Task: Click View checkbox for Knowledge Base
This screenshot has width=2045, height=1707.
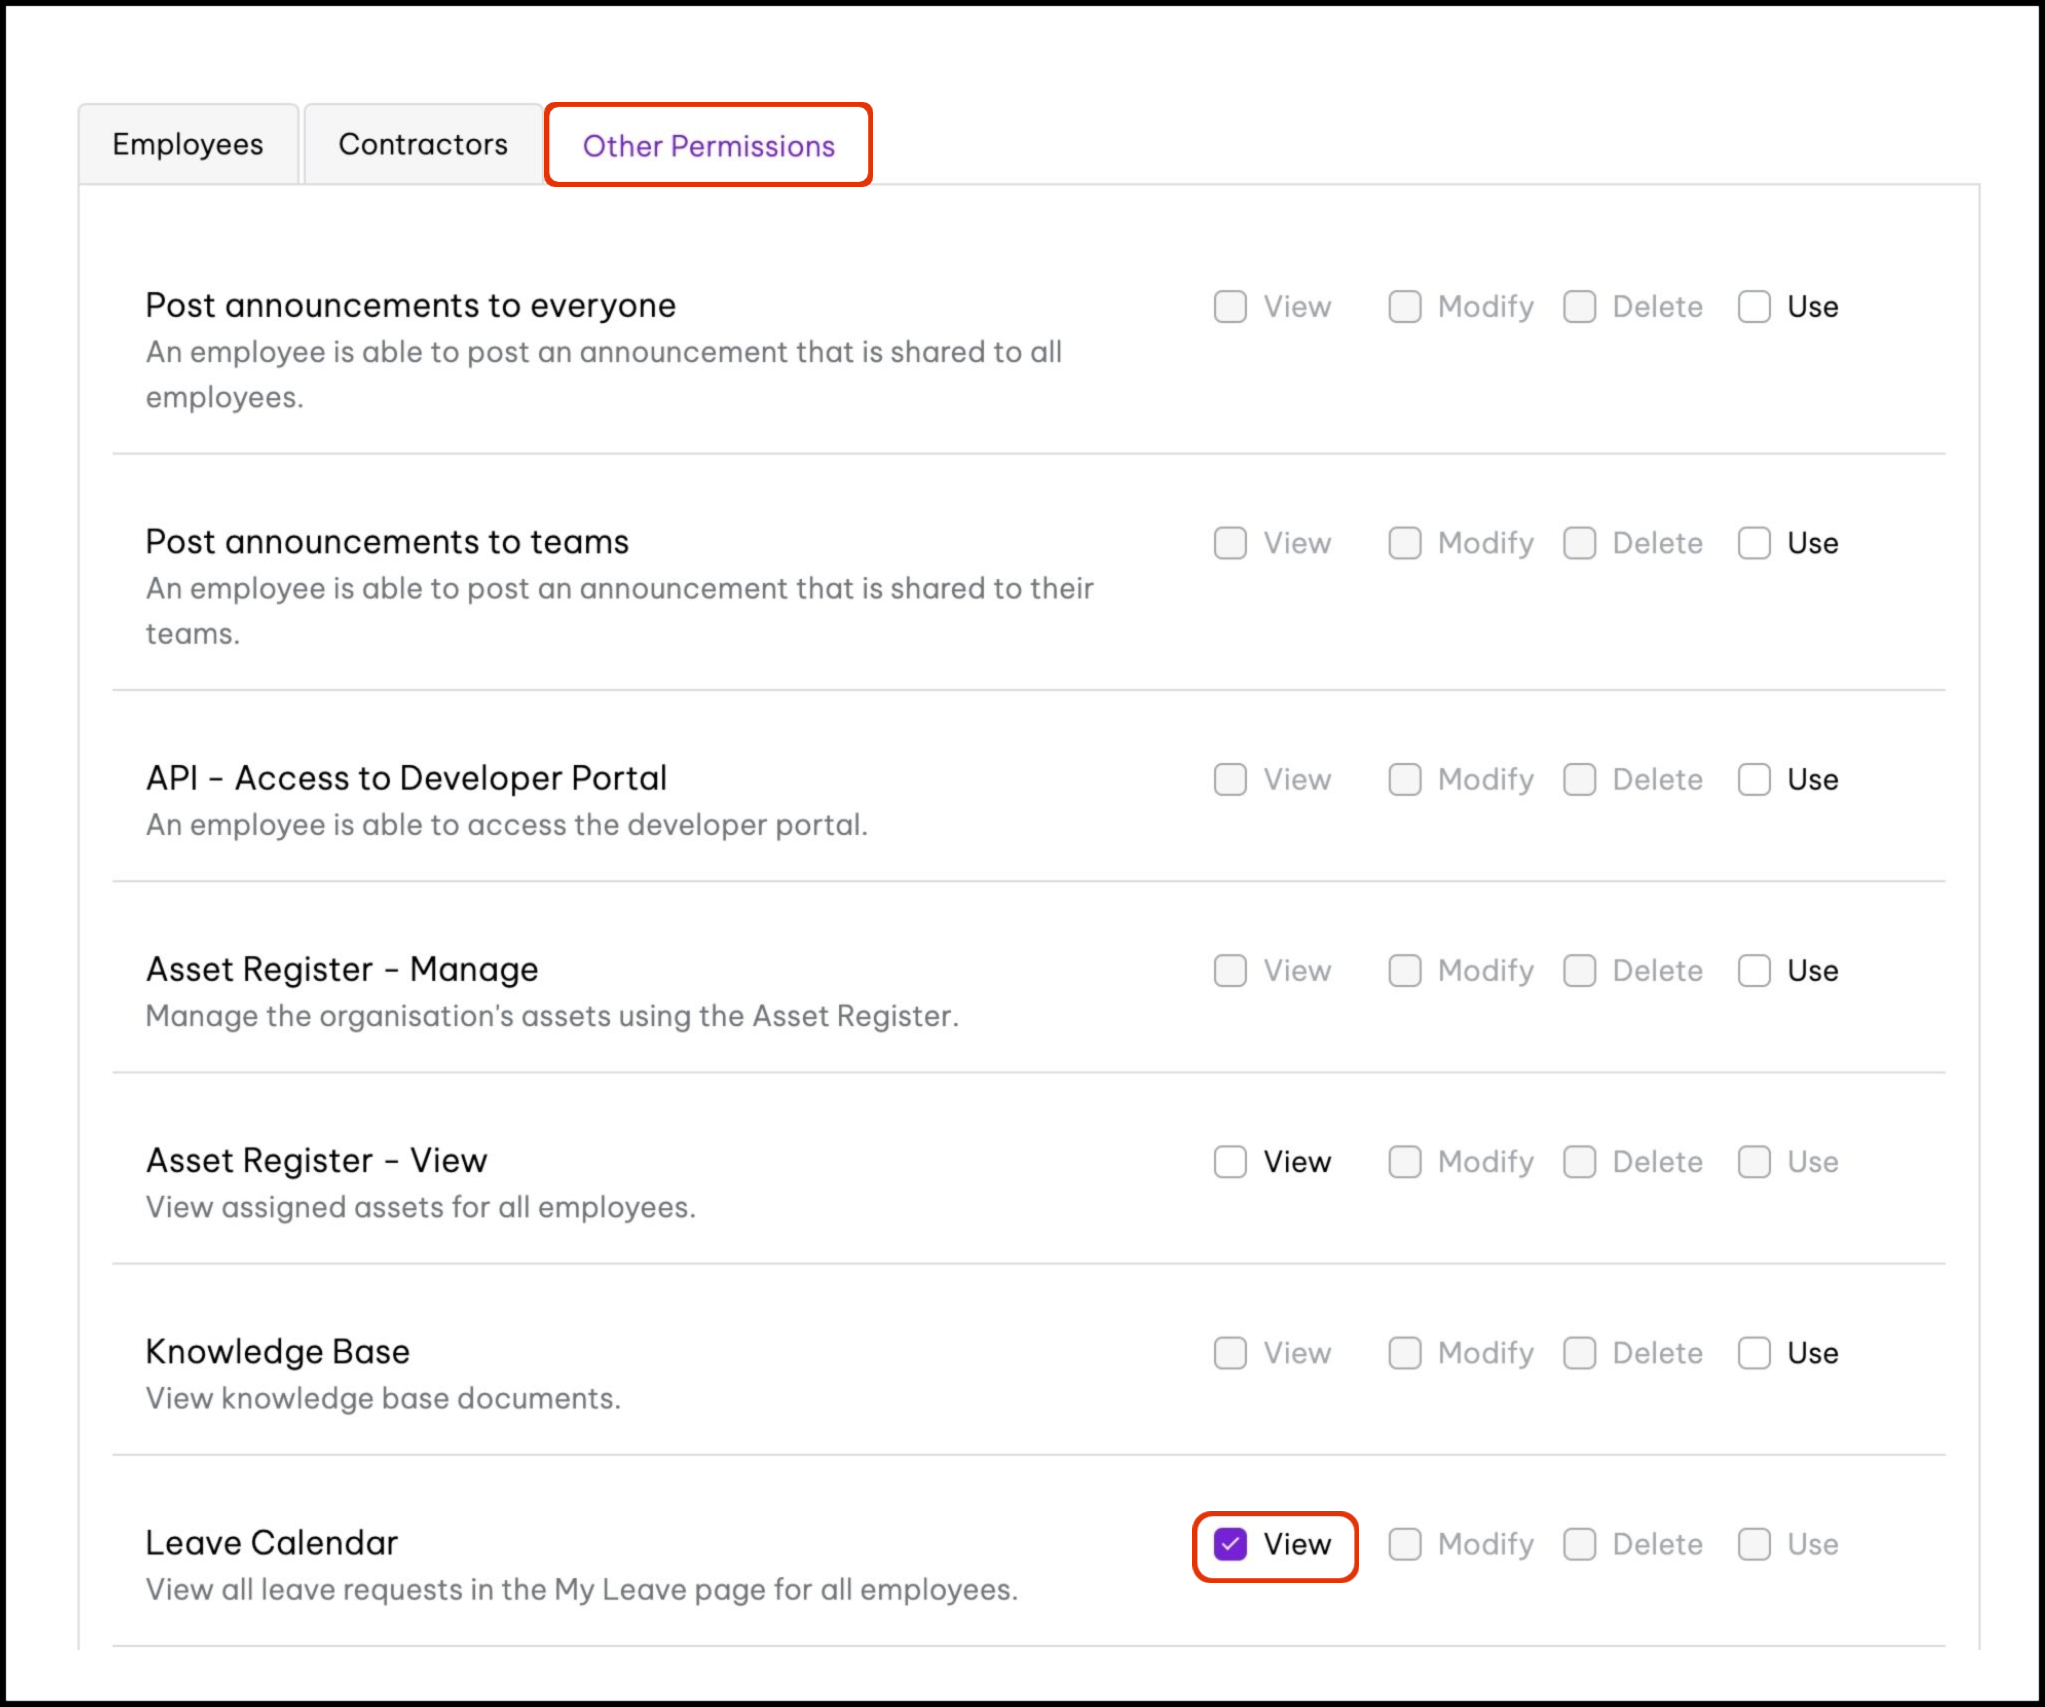Action: coord(1230,1353)
